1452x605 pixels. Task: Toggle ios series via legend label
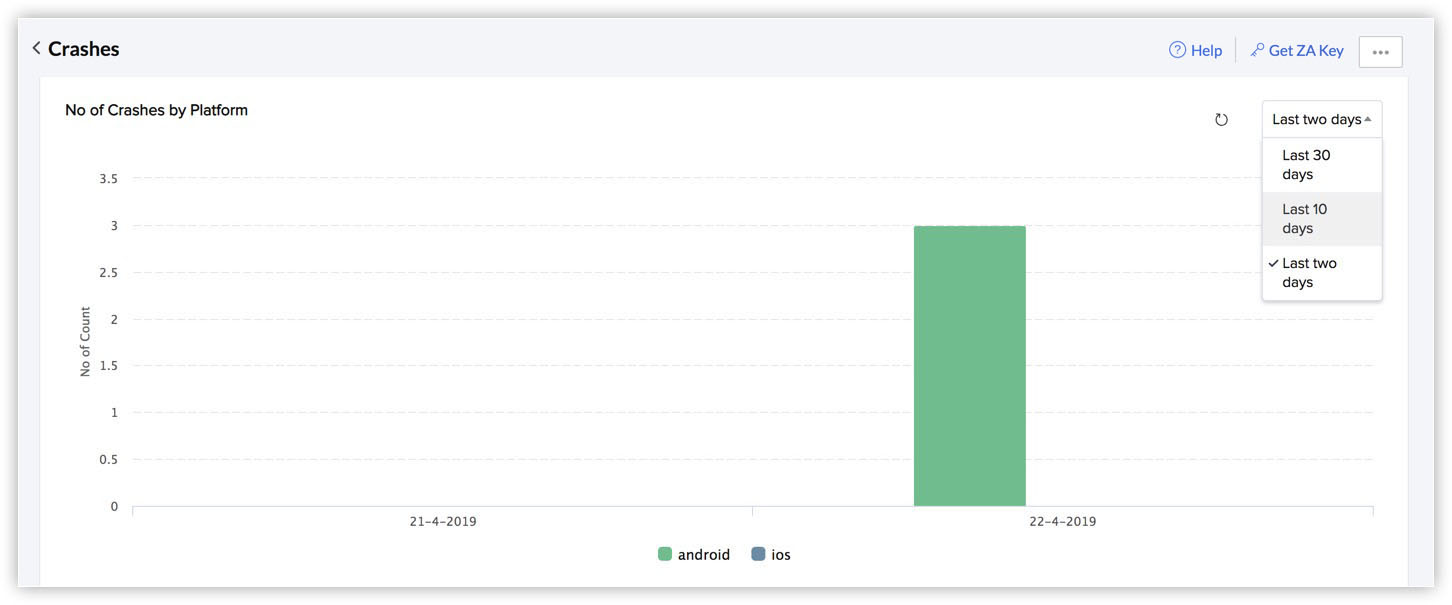pos(781,554)
